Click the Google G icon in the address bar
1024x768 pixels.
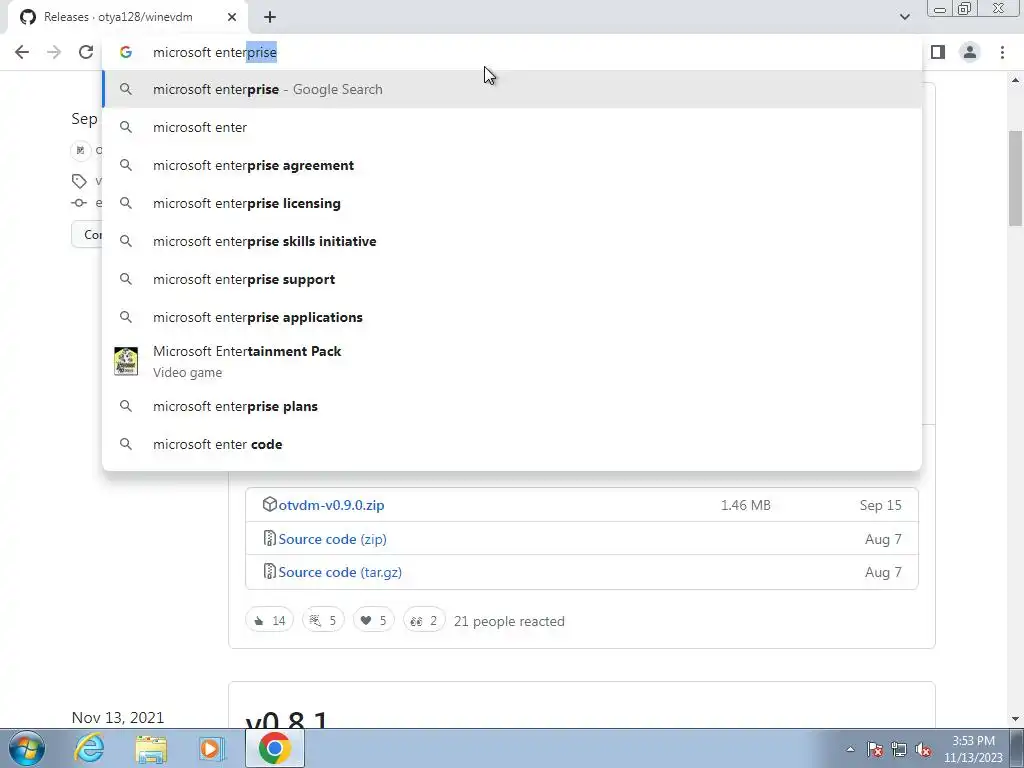126,52
